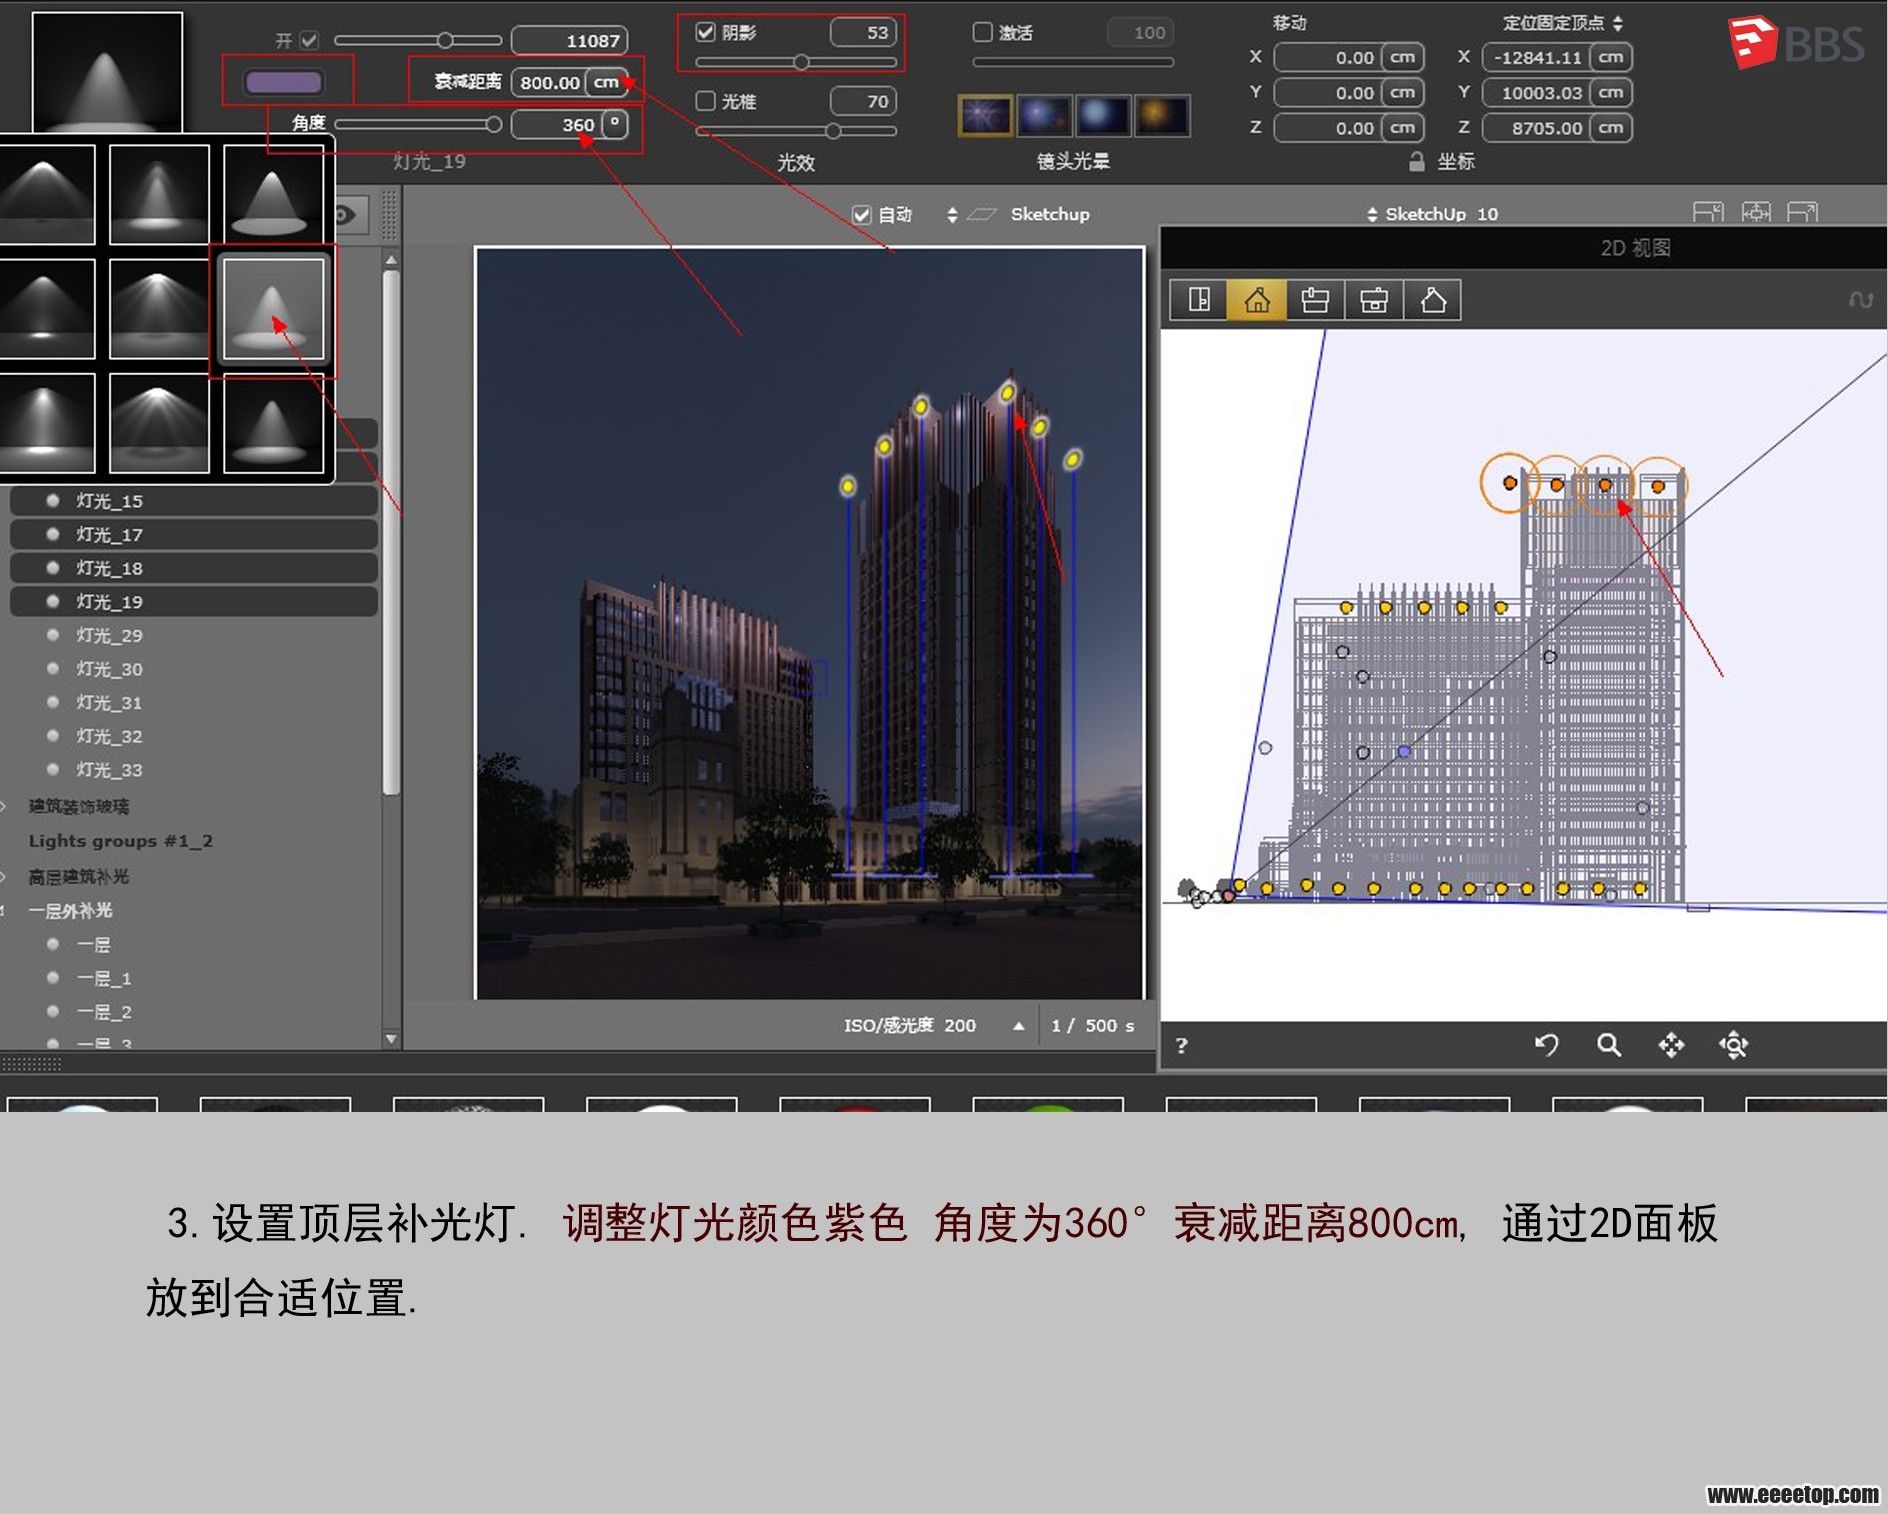Click the light list scrollbar up arrow
This screenshot has height=1514, width=1888.
391,260
